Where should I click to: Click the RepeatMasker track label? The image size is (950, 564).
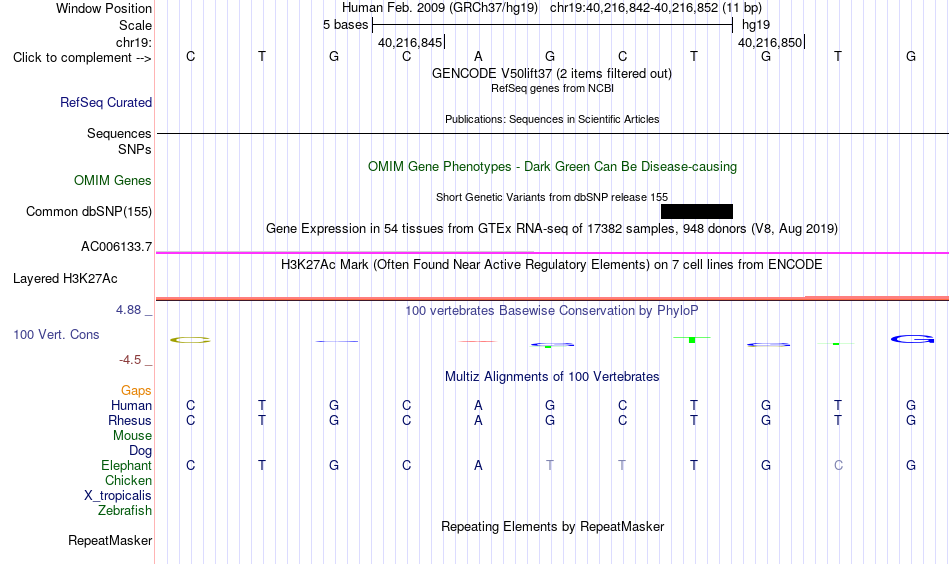(110, 540)
